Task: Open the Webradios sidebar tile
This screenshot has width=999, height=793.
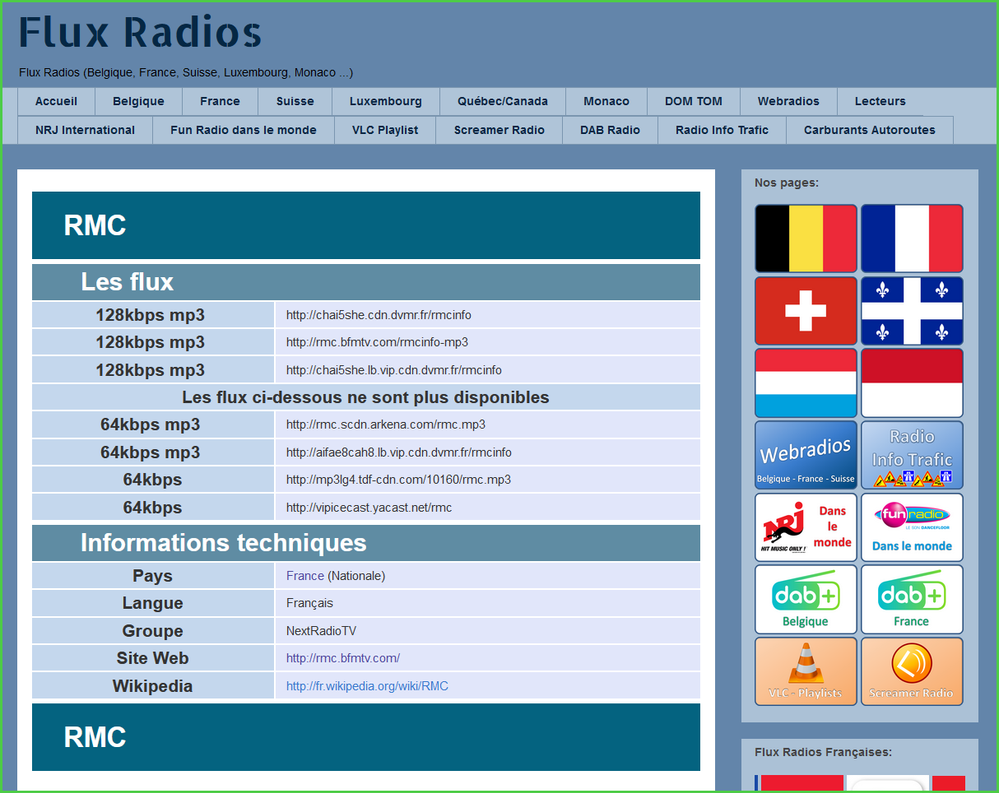Action: pyautogui.click(x=805, y=455)
